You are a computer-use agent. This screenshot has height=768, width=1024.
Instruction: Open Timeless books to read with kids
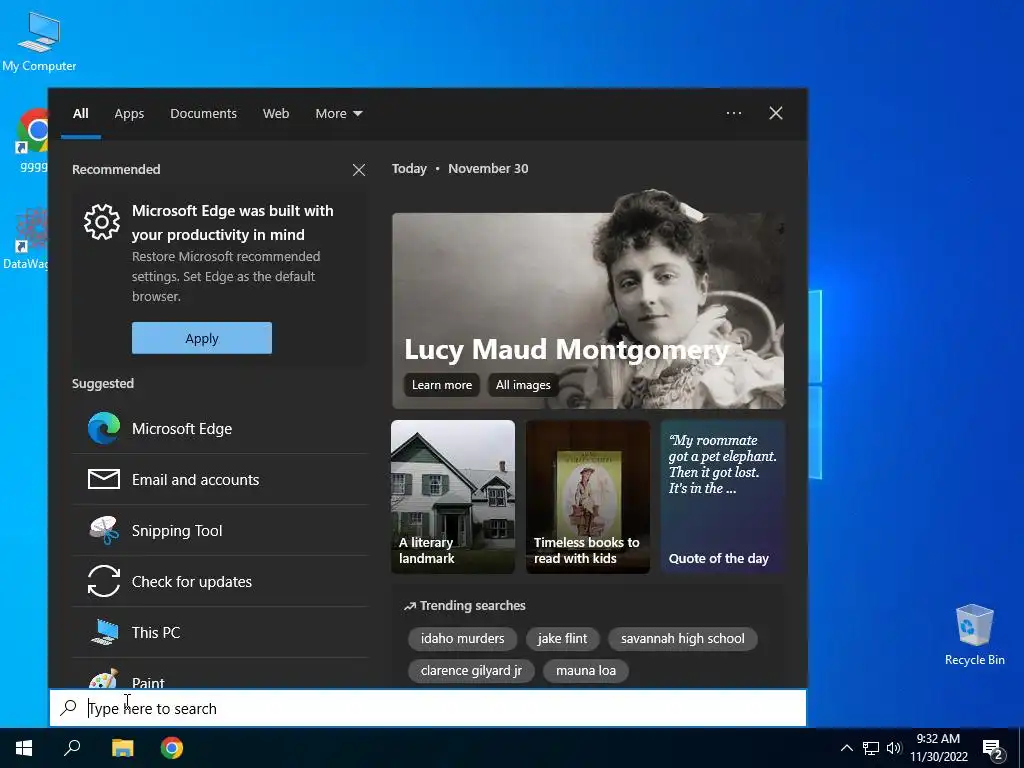point(588,496)
